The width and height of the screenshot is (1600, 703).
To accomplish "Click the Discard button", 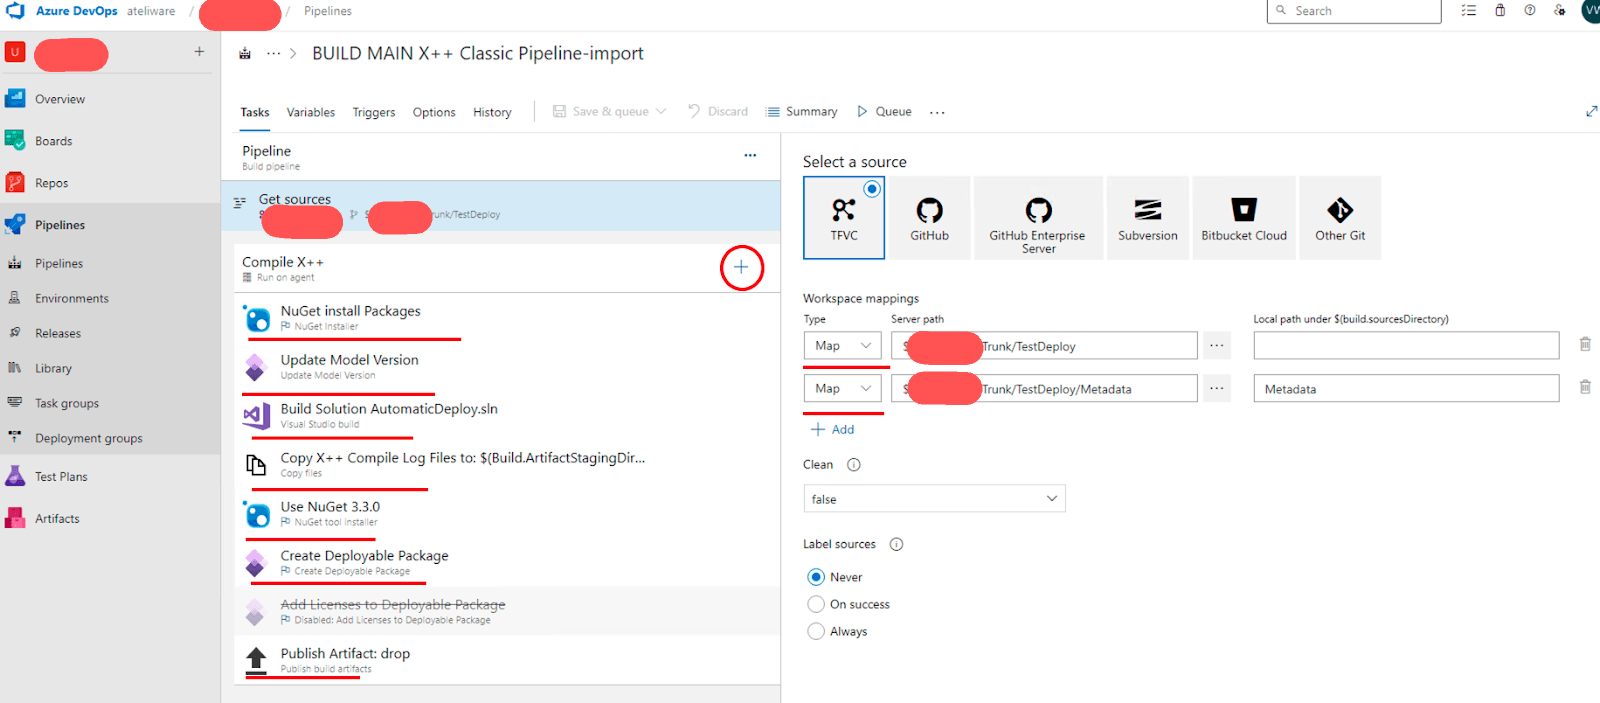I will (717, 112).
